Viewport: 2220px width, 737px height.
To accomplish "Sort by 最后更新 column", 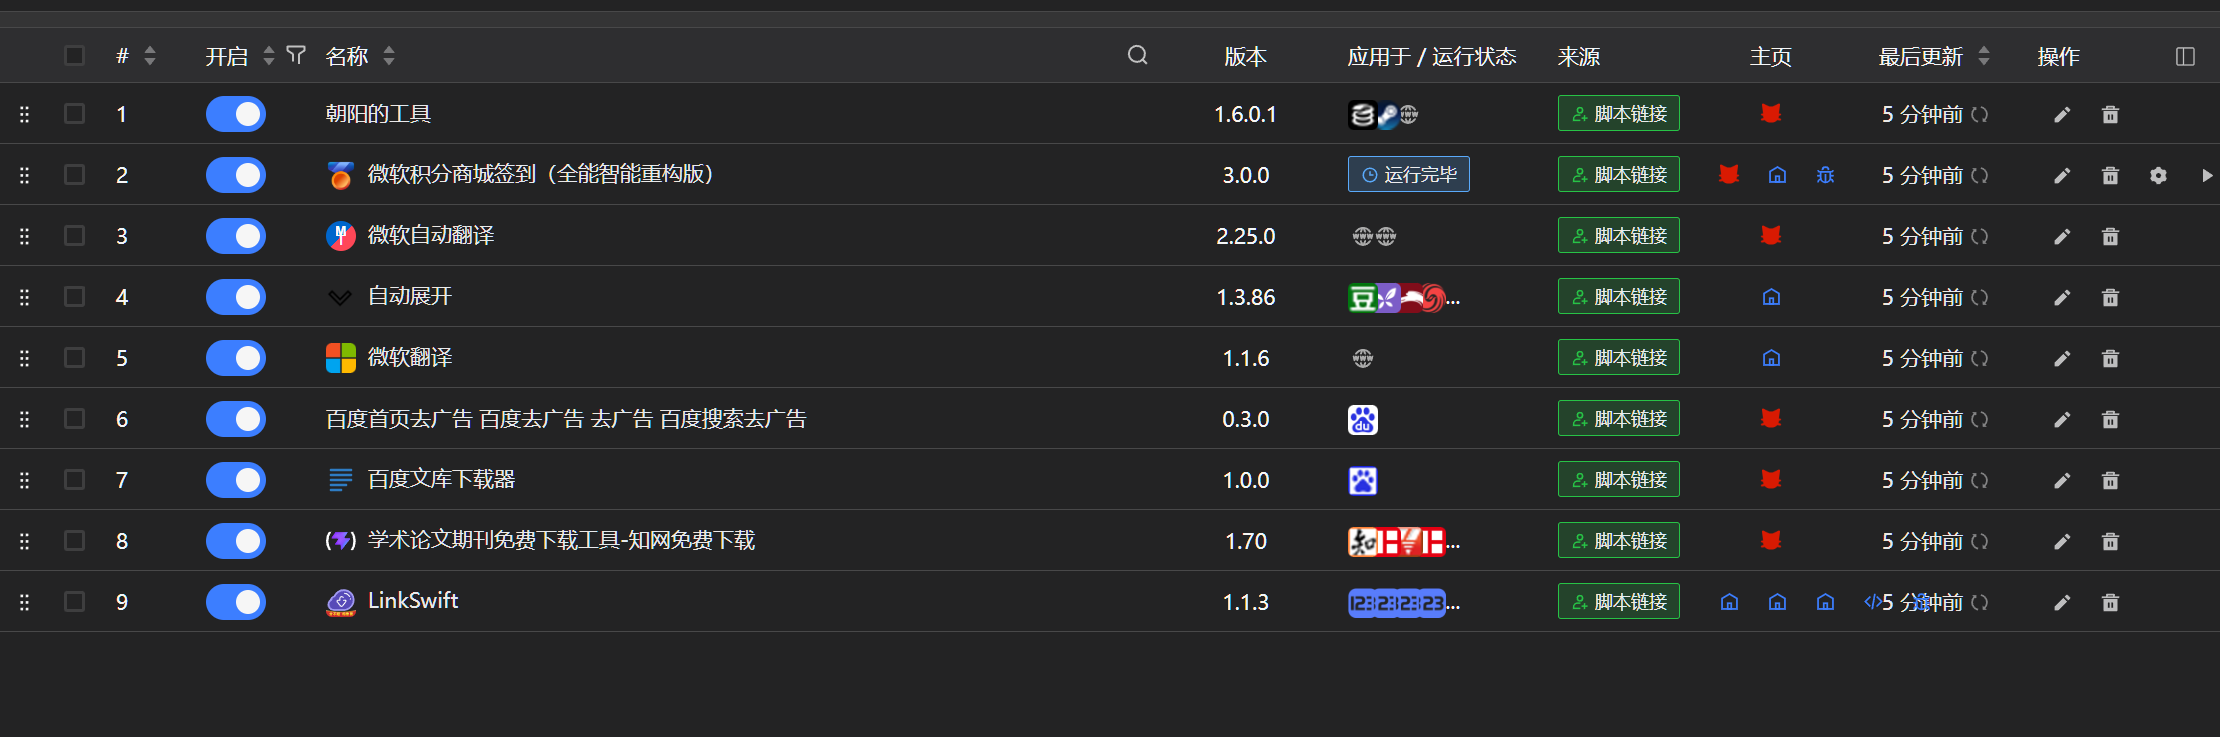I will pos(1984,56).
